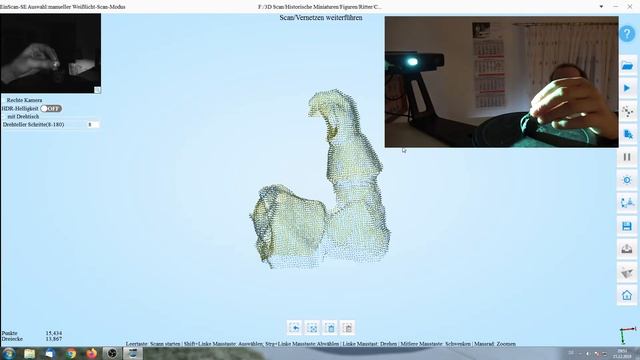Click the turntable alignment icon above the save icon
640x360 pixels.
[627, 203]
